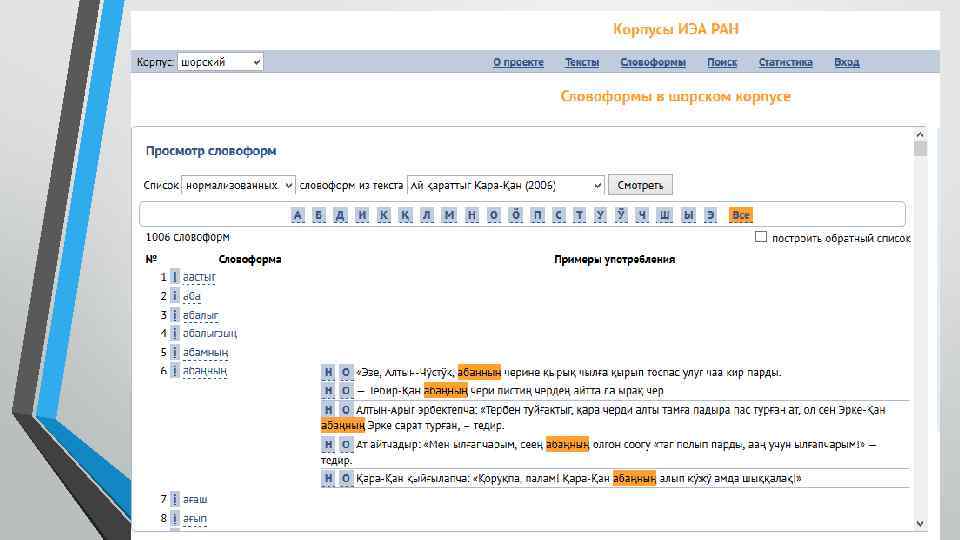Open the Поиск menu link
960x540 pixels.
(722, 62)
